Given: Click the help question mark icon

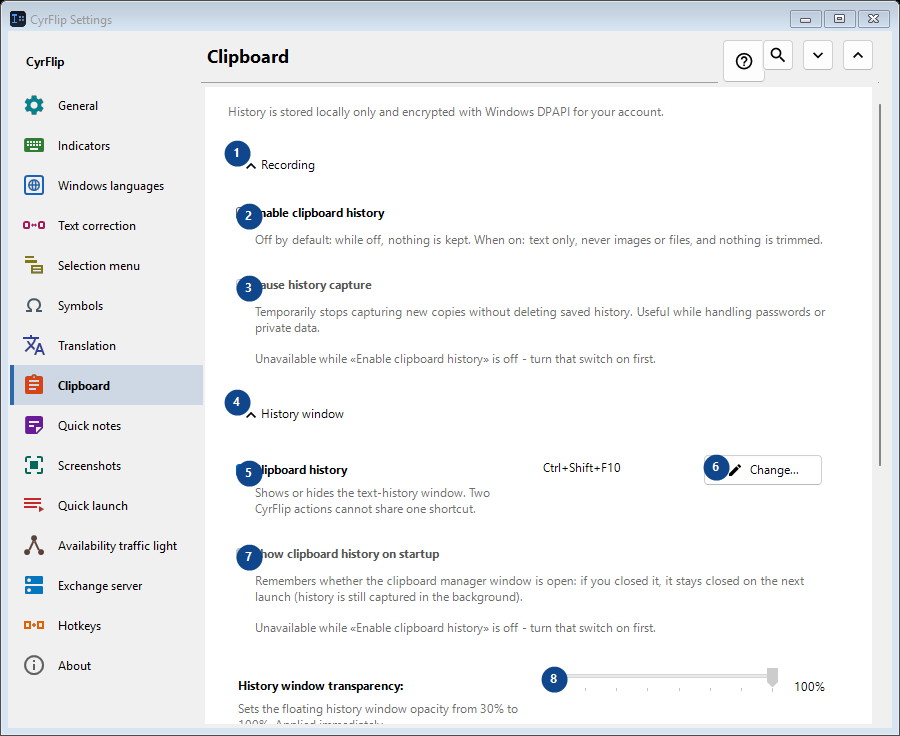Looking at the screenshot, I should click(x=744, y=61).
